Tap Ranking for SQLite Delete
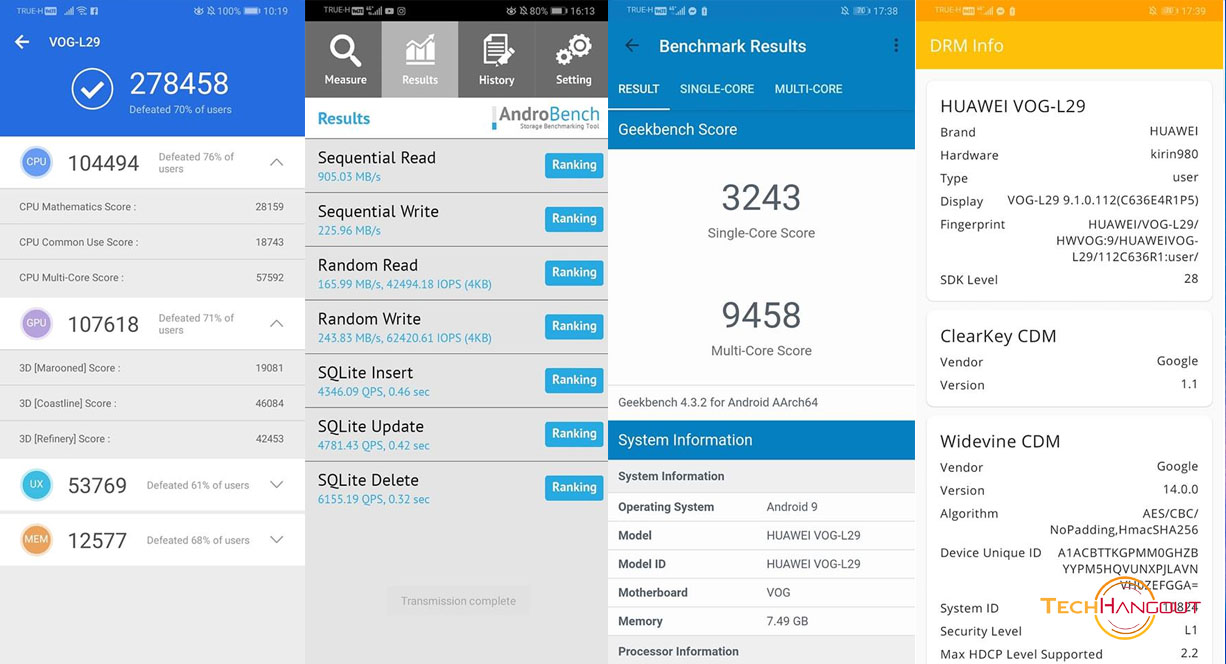This screenshot has height=664, width=1226. [x=574, y=487]
